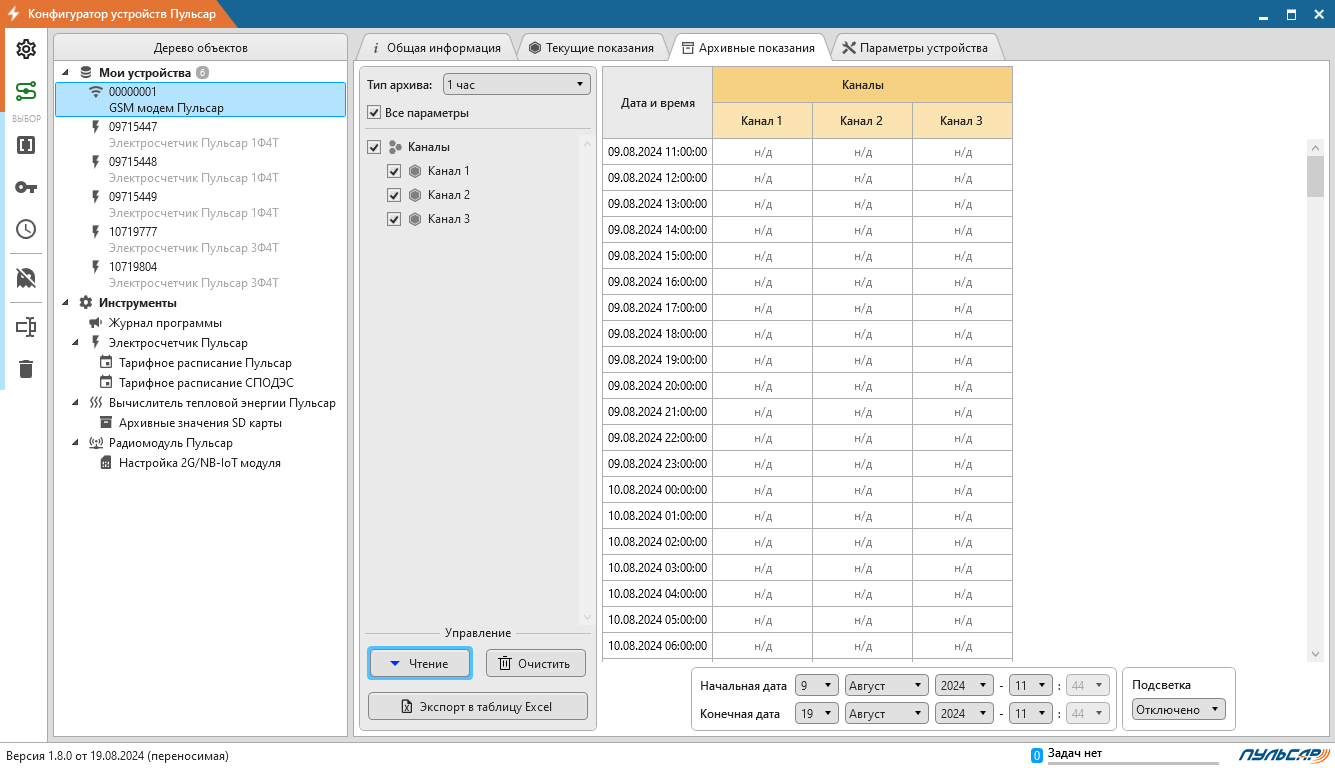Collapse the Электросчетчик Пульсар tools node

pyautogui.click(x=76, y=343)
